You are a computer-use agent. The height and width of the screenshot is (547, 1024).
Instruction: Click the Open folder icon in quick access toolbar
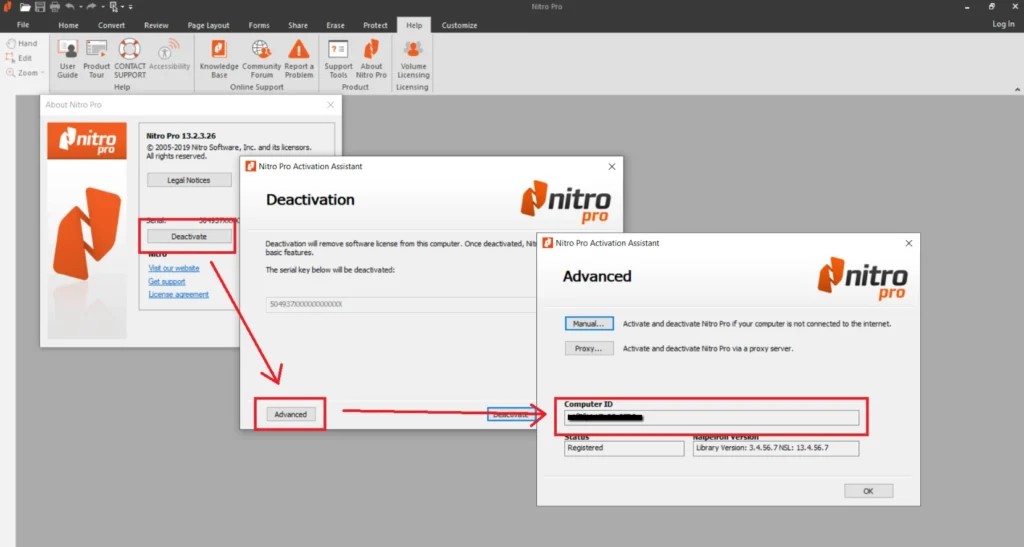[25, 7]
